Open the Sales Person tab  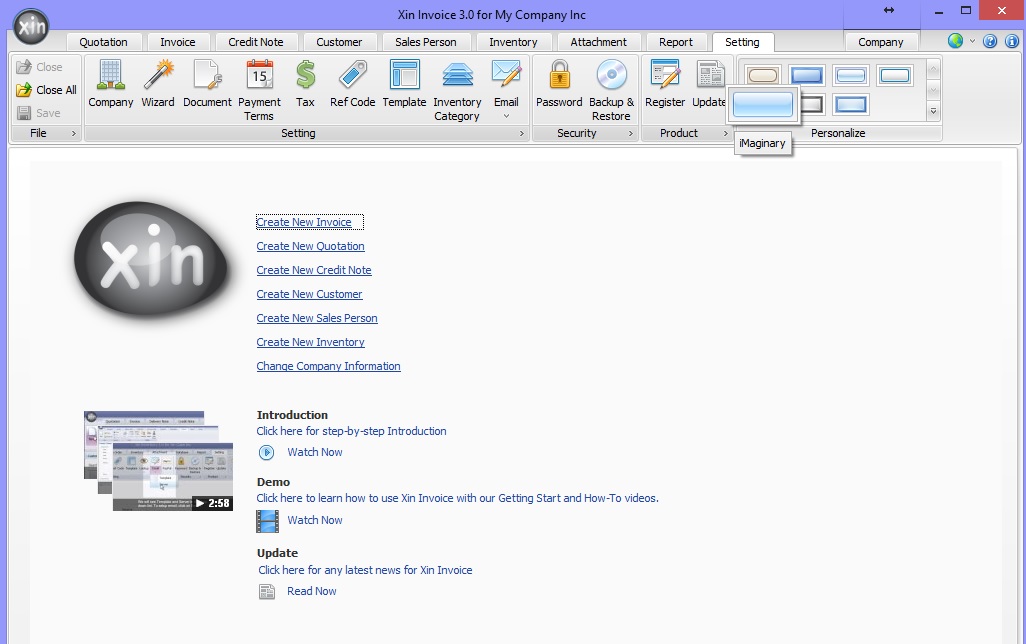click(x=426, y=42)
